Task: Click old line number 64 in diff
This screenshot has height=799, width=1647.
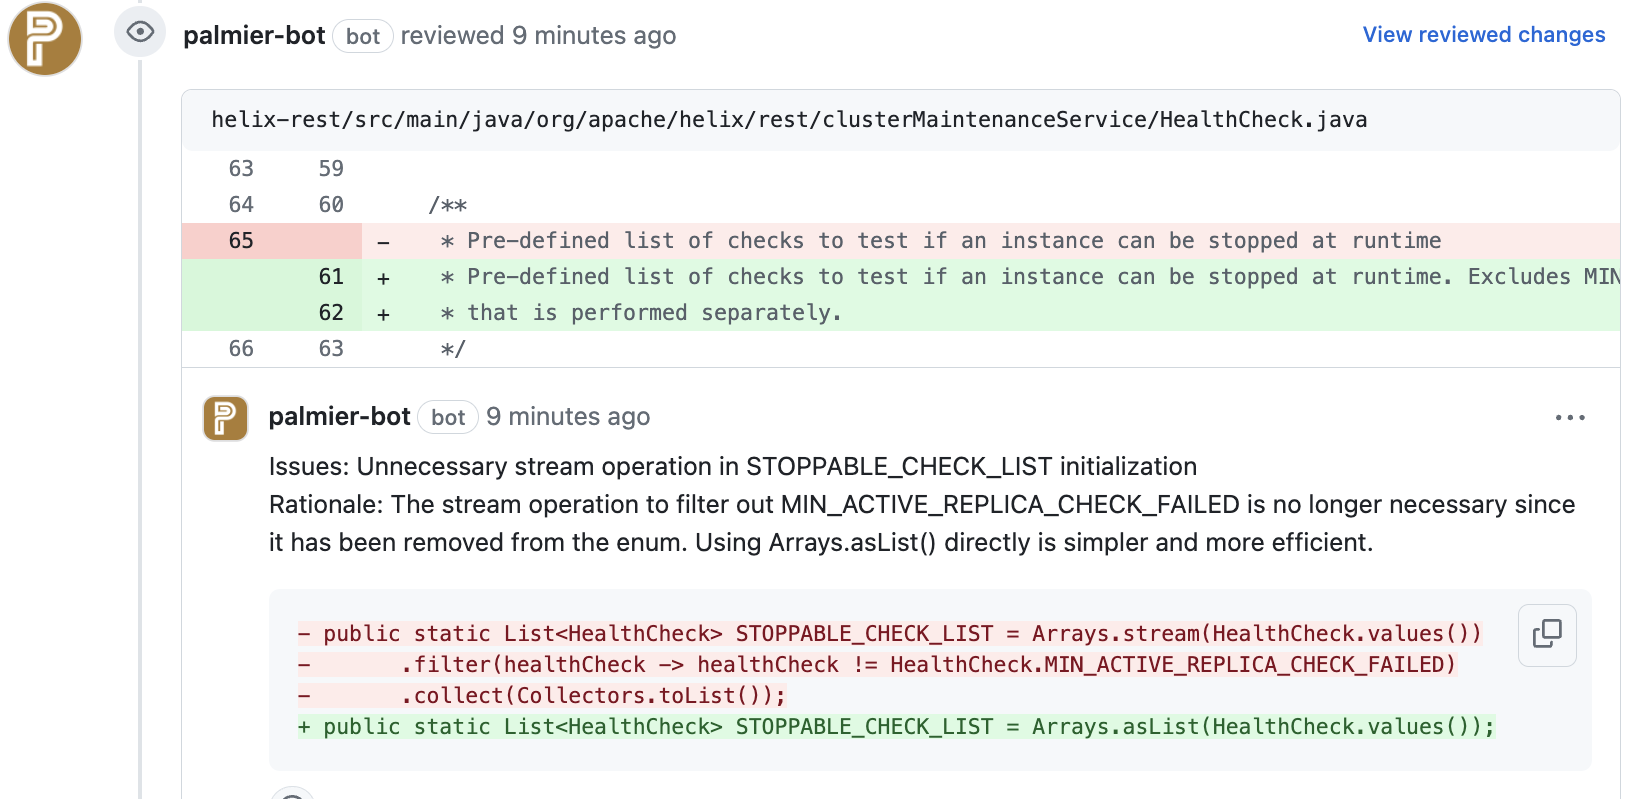Action: tap(241, 205)
